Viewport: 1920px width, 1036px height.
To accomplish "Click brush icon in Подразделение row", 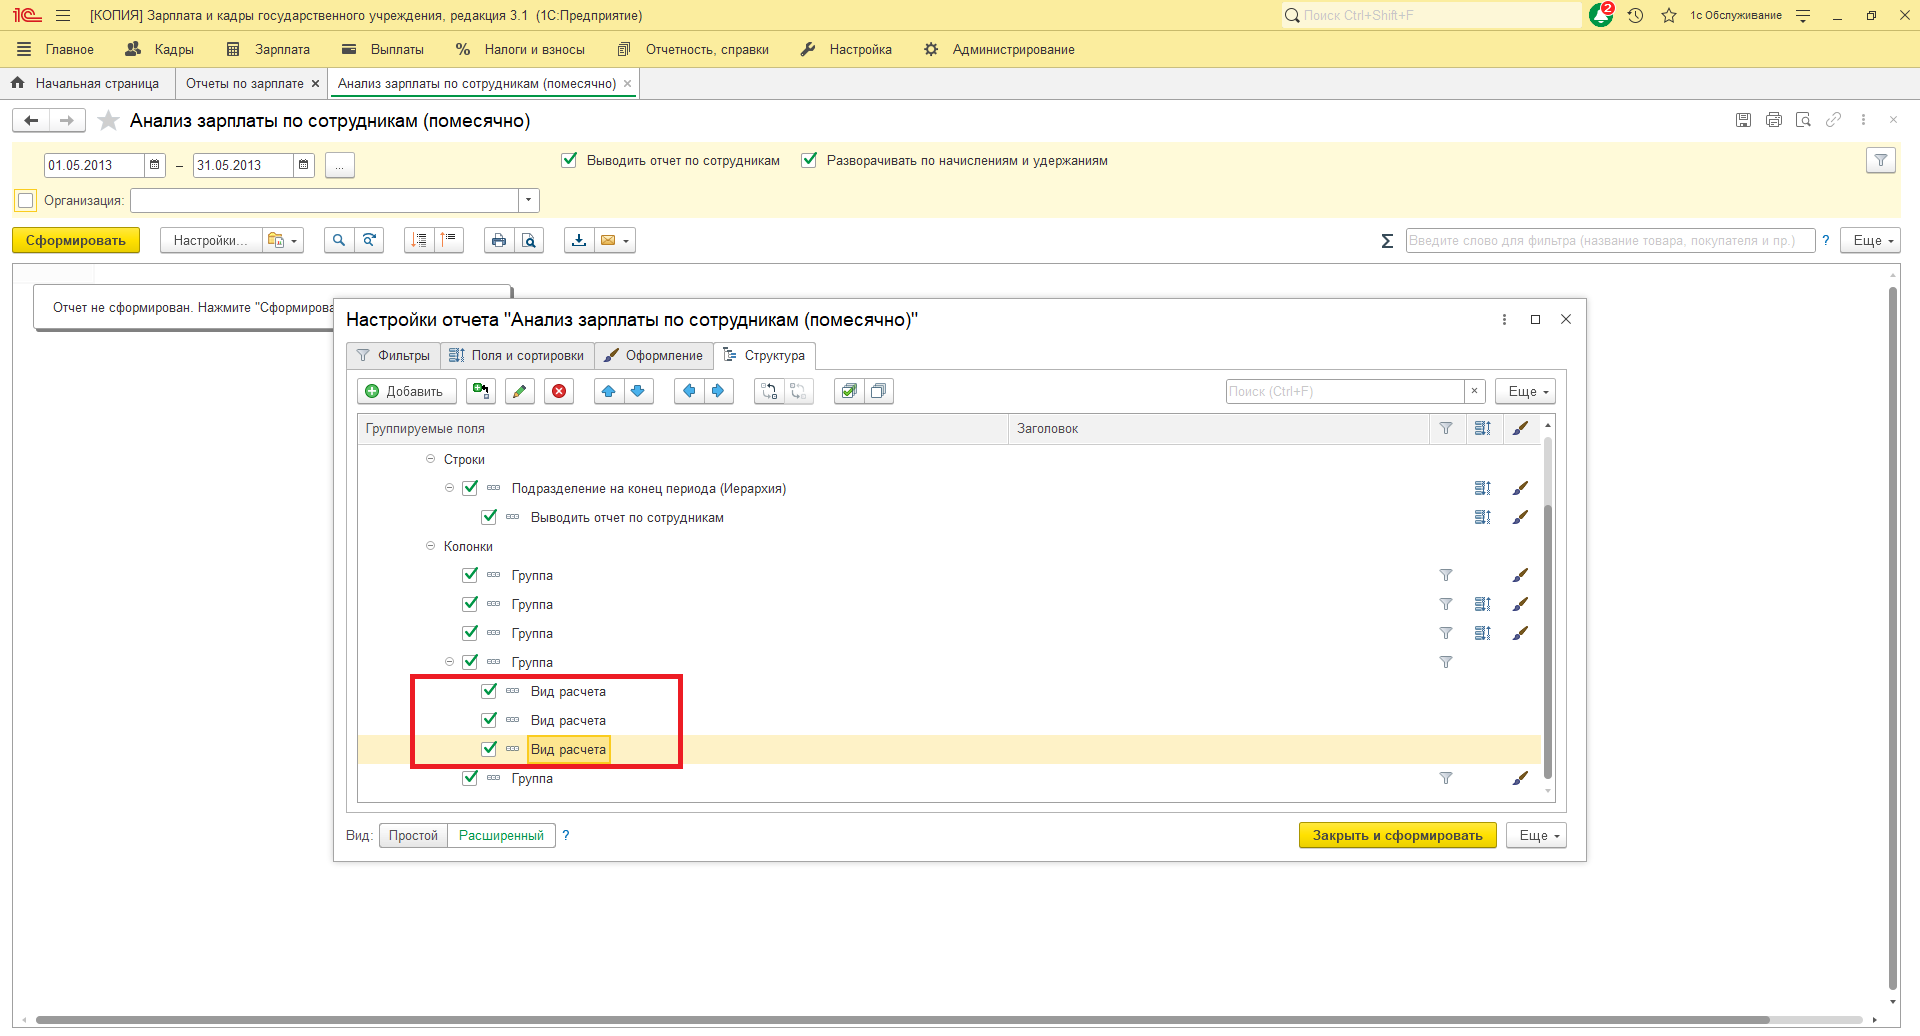I will (x=1520, y=488).
